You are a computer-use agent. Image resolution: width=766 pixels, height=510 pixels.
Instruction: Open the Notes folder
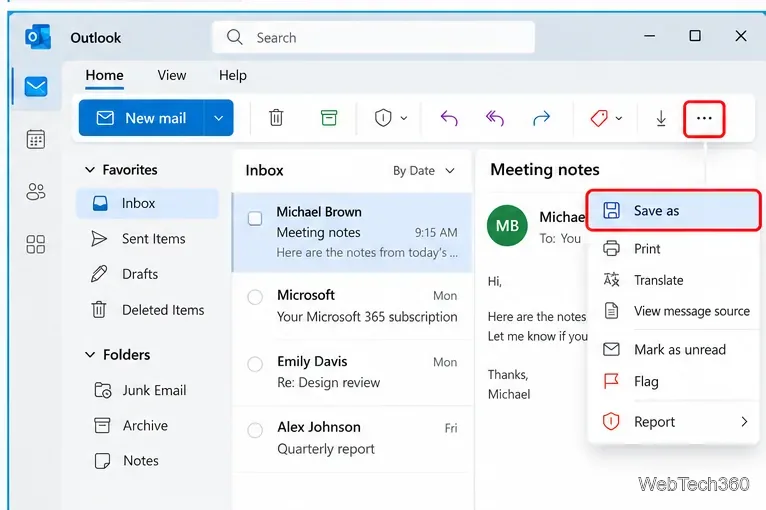[147, 460]
